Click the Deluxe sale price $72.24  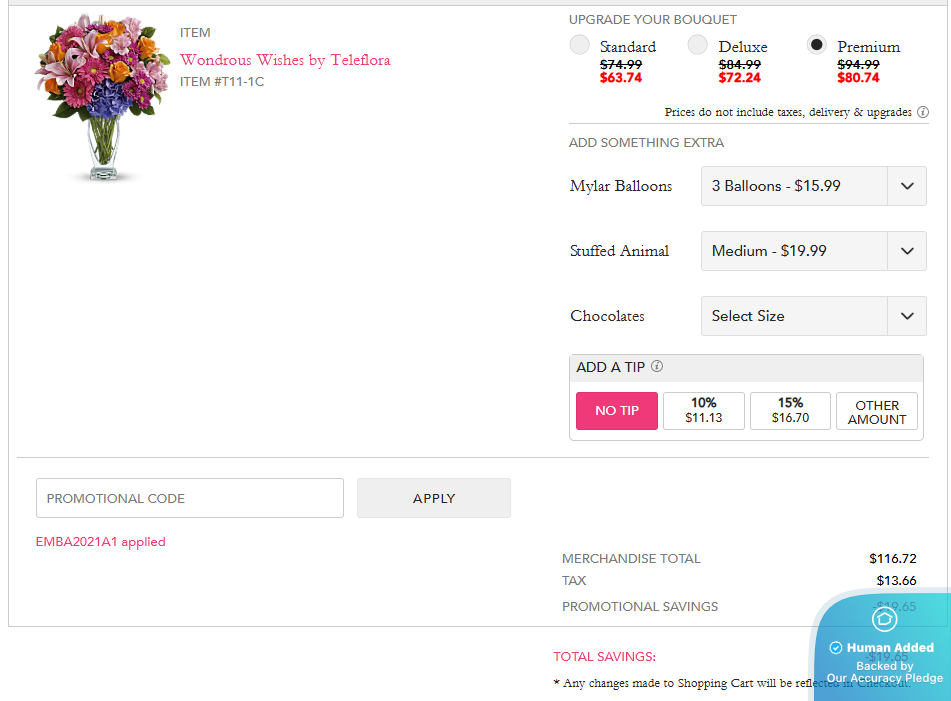tap(740, 78)
